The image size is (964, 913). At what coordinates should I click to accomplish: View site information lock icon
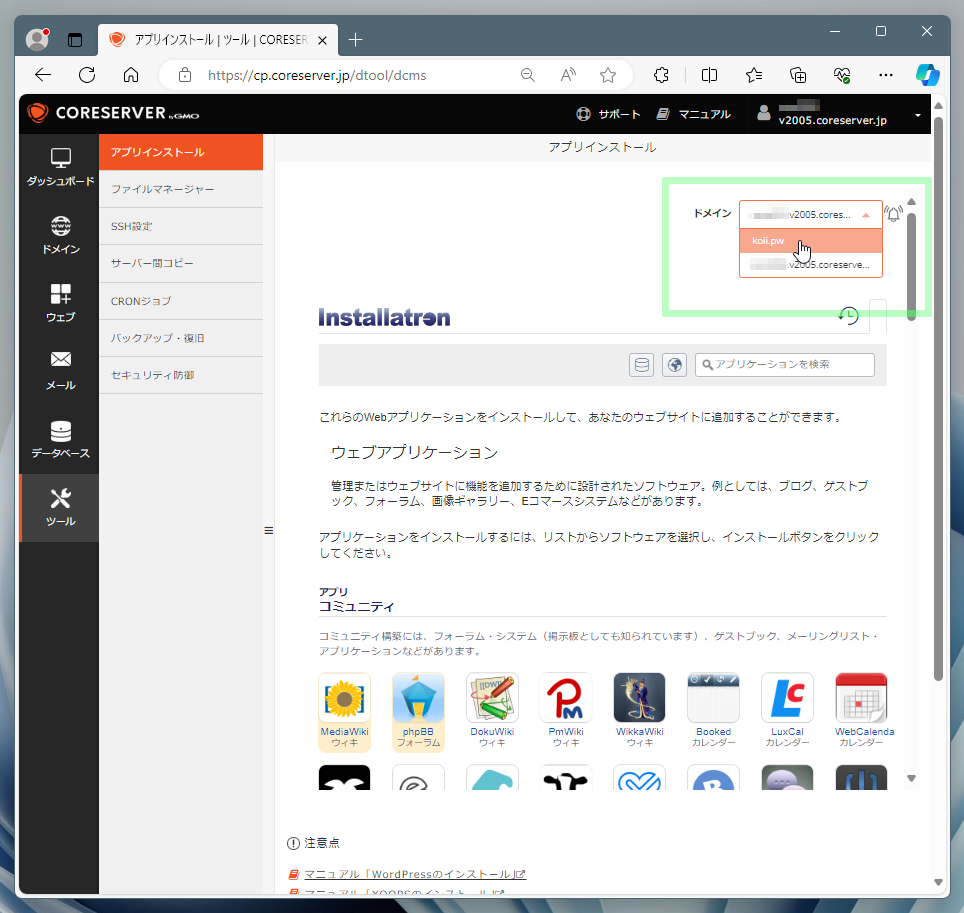point(184,75)
